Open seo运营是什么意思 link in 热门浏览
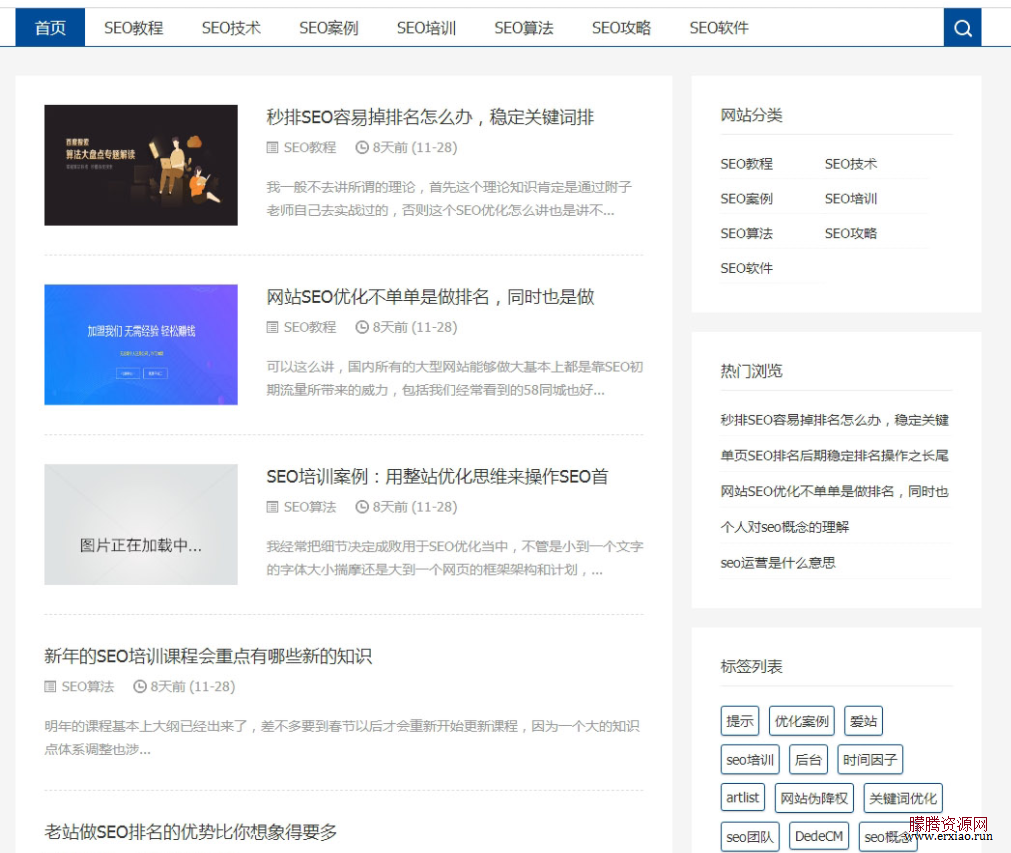The width and height of the screenshot is (1011, 853). point(778,563)
